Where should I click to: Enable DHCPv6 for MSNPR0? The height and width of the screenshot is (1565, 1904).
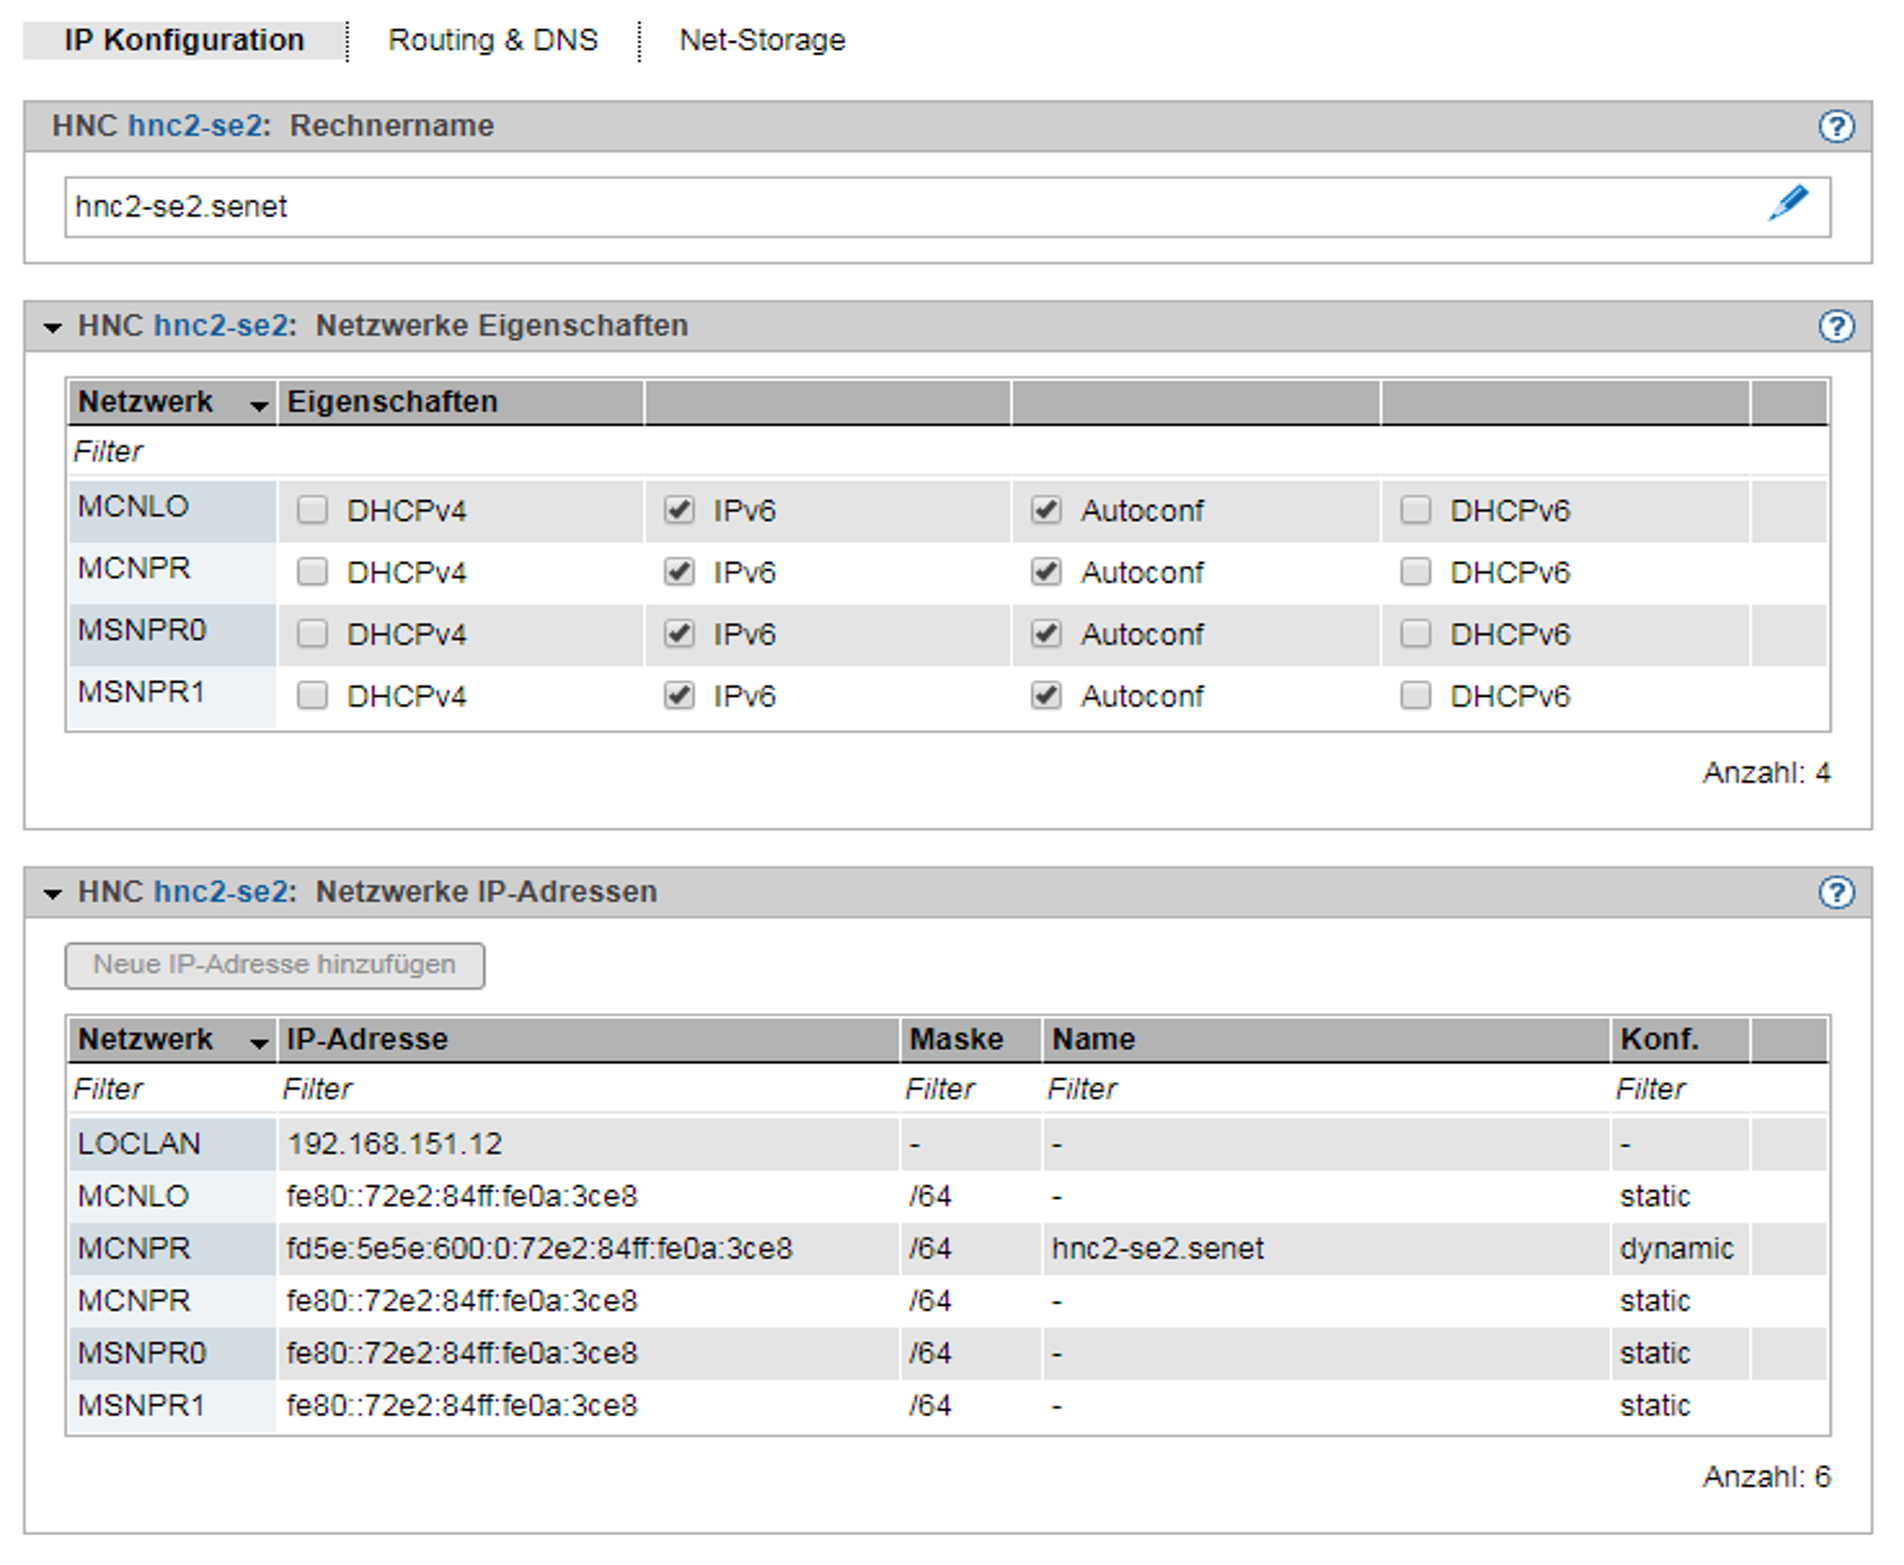pyautogui.click(x=1415, y=634)
